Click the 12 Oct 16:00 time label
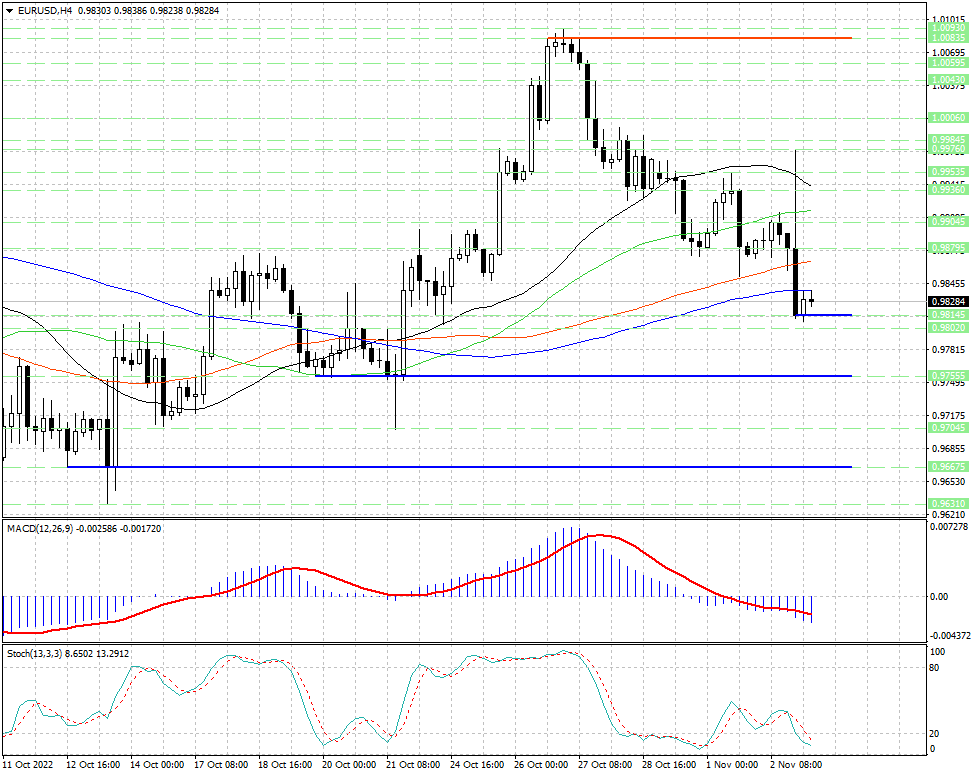Image resolution: width=972 pixels, height=776 pixels. point(93,765)
